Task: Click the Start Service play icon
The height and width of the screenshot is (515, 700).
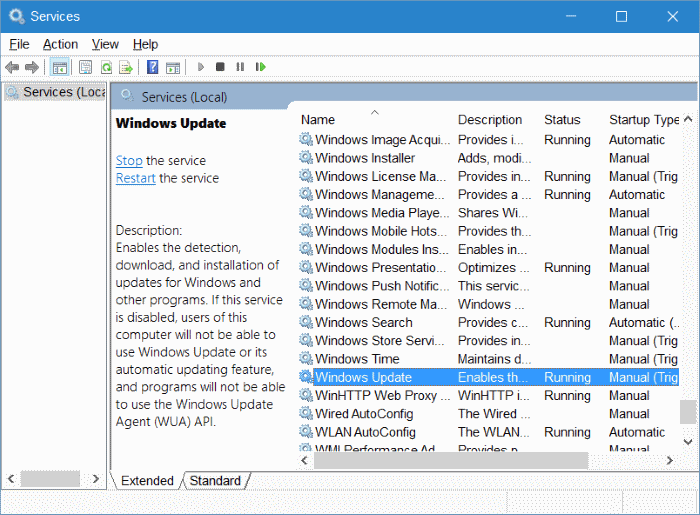Action: pyautogui.click(x=201, y=67)
